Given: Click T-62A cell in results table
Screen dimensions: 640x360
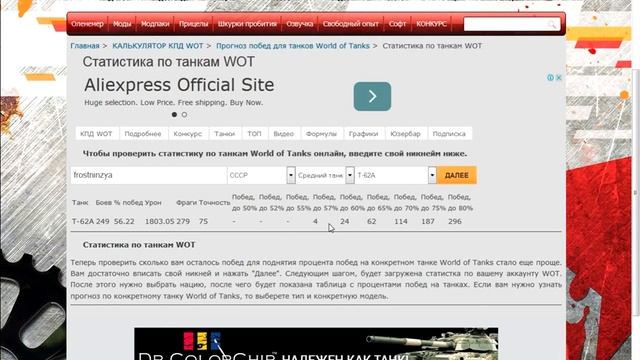Looking at the screenshot, I should coord(83,221).
